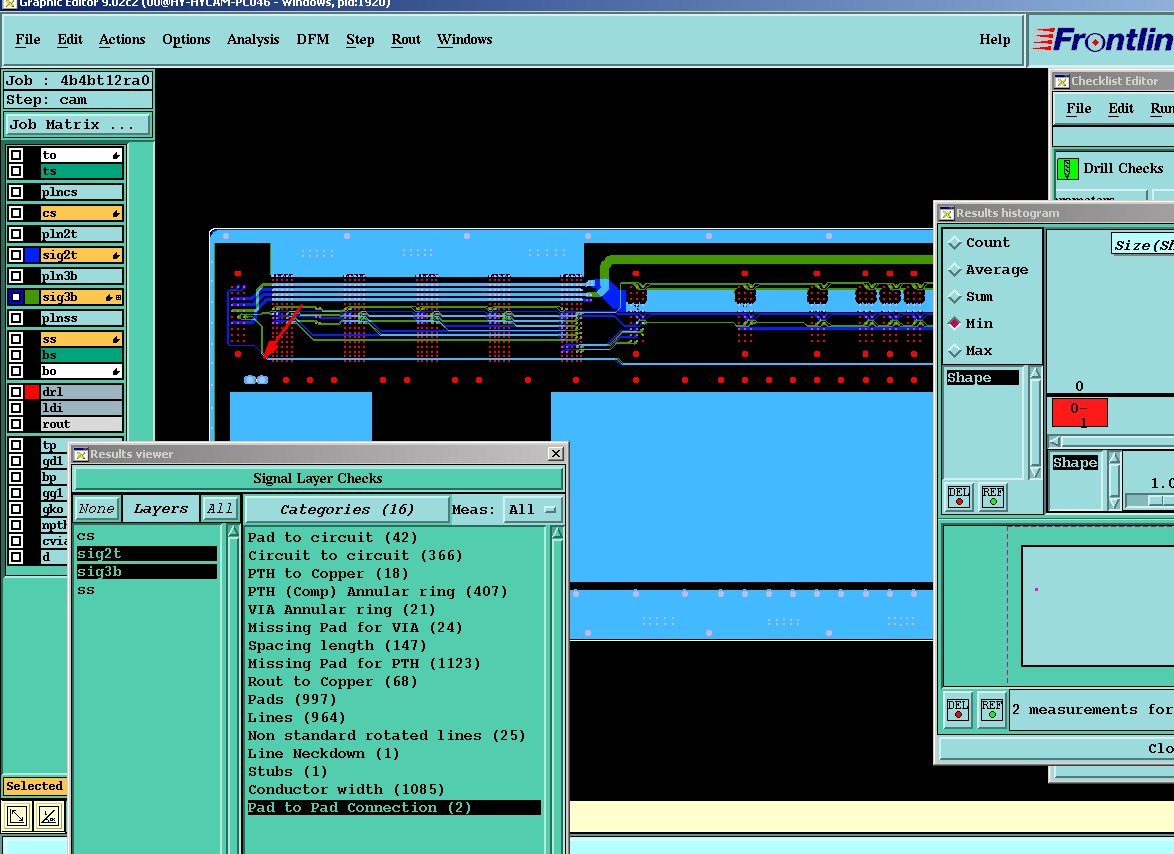Click the diagonal arrow icon below Selected
The height and width of the screenshot is (854, 1174).
click(x=18, y=816)
